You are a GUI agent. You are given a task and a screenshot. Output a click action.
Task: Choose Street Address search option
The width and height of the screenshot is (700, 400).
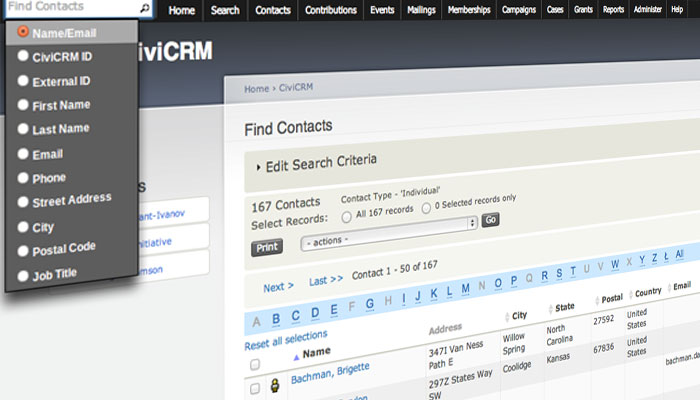click(23, 202)
